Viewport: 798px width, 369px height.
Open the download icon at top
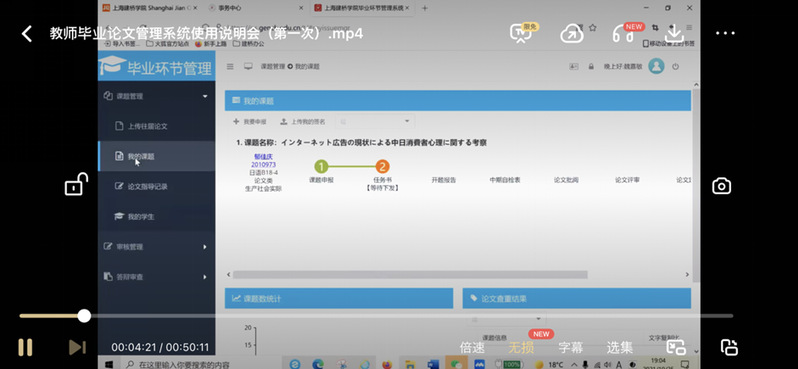(674, 33)
